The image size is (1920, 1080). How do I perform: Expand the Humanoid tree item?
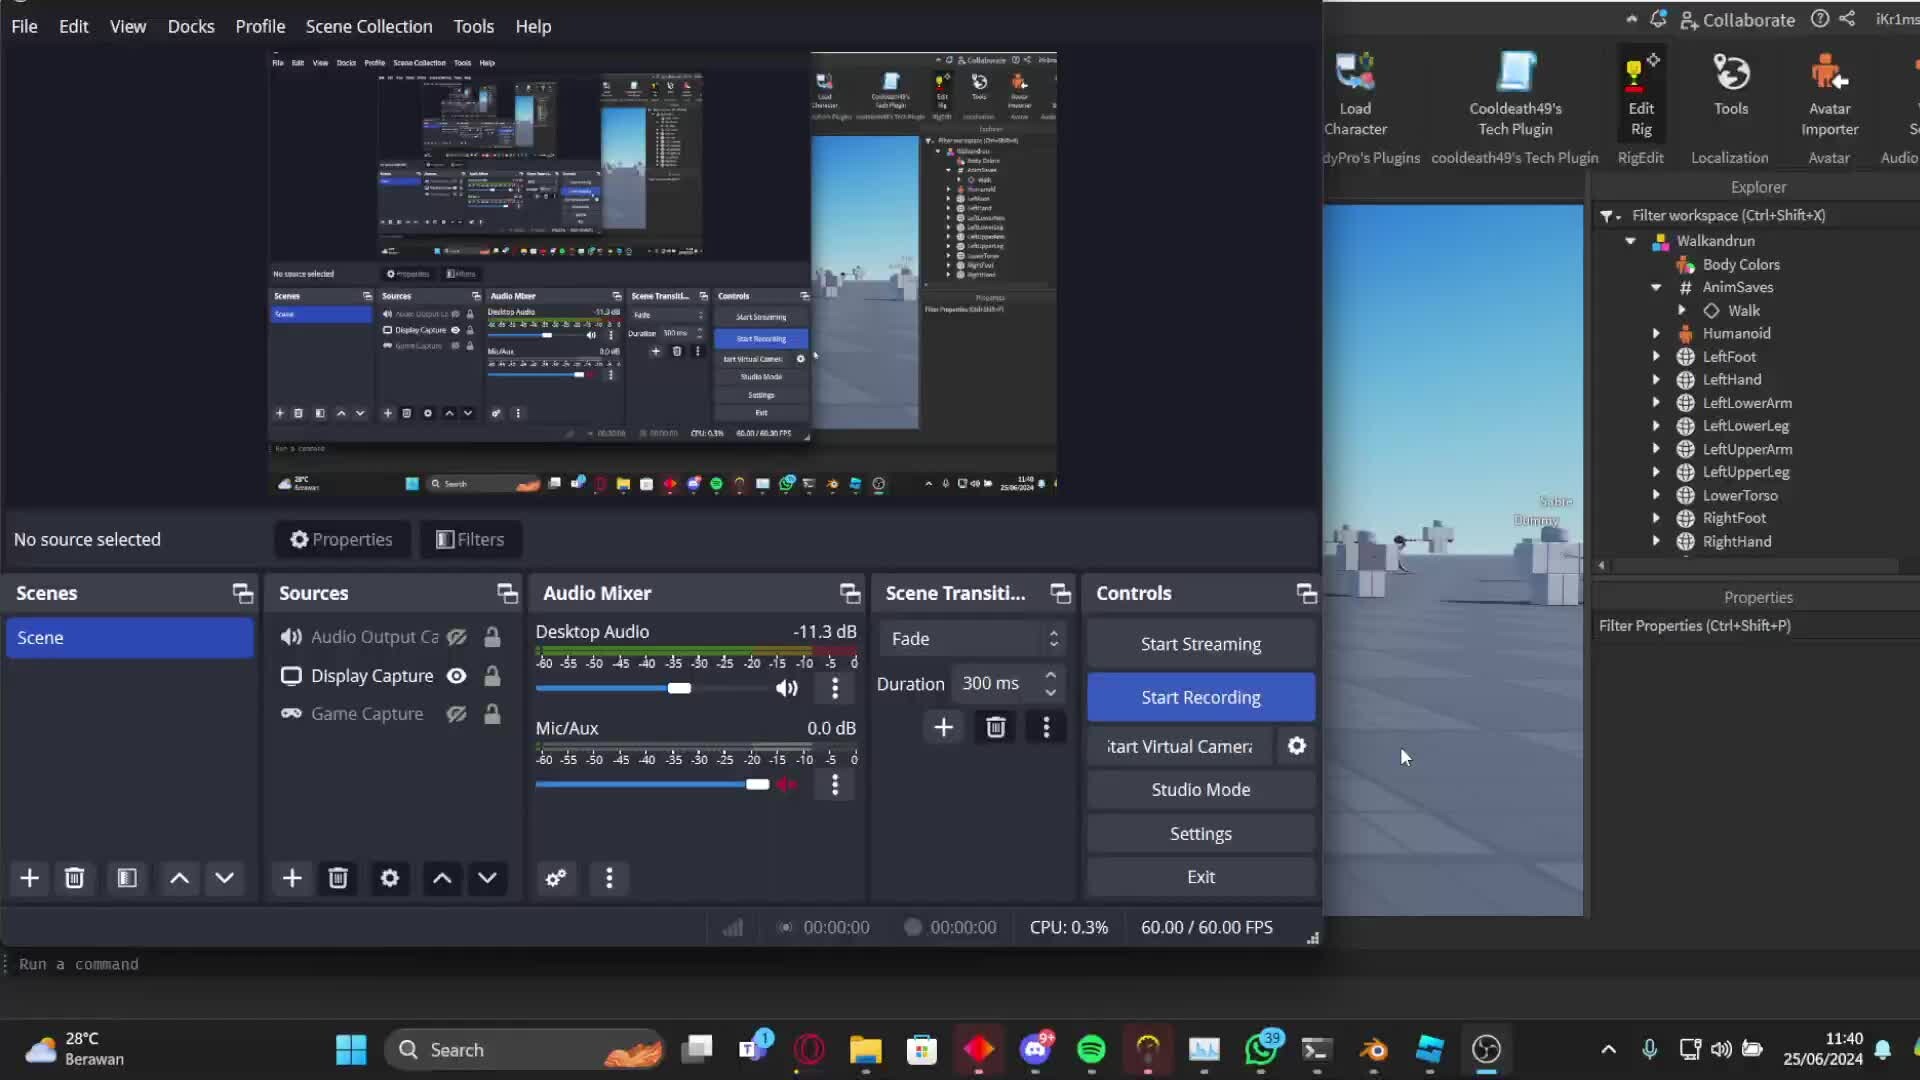coord(1656,334)
